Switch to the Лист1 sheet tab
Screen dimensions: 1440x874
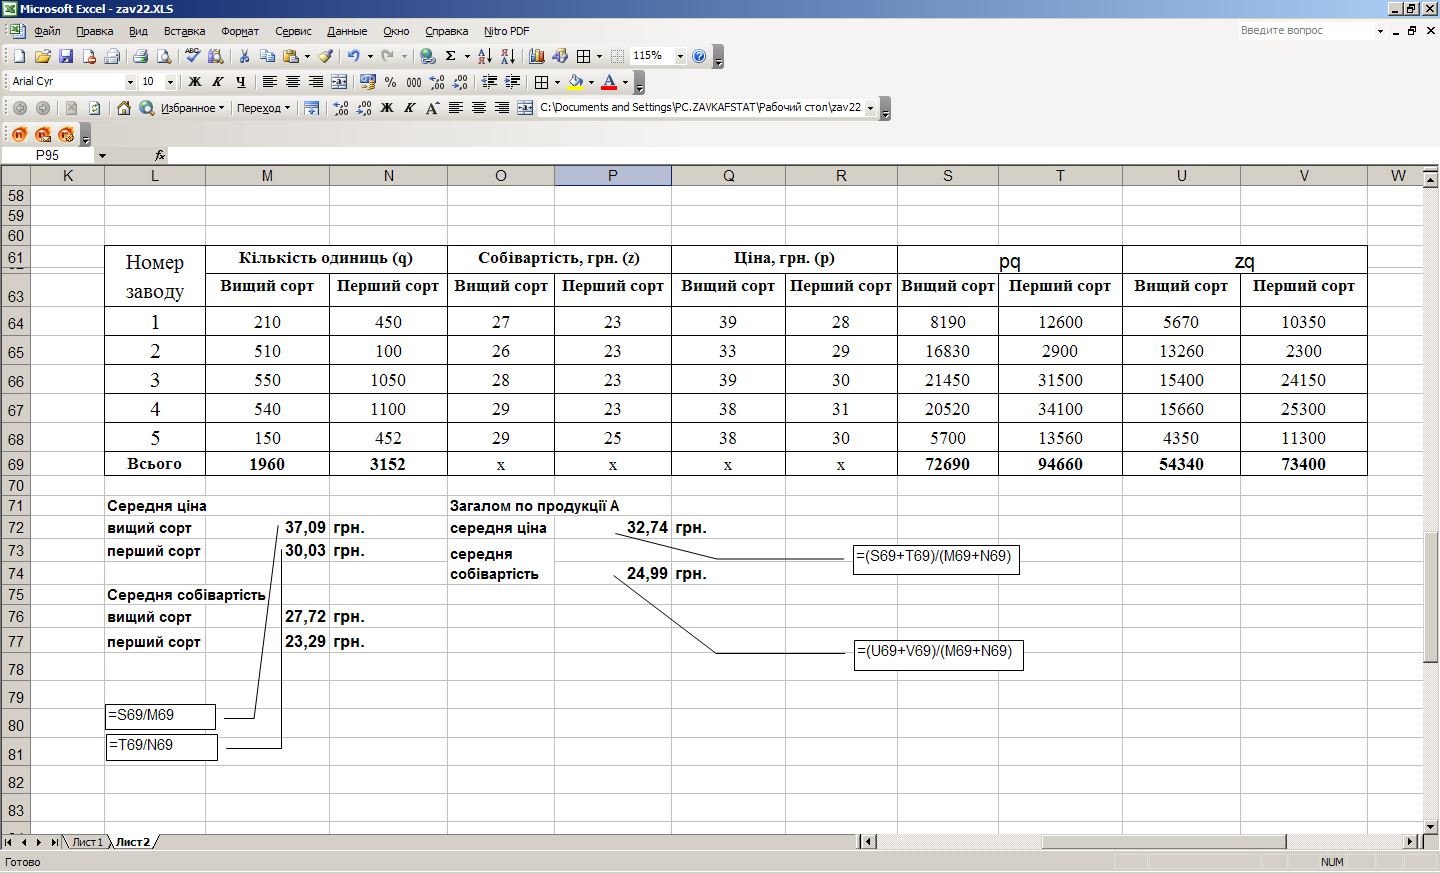point(87,842)
